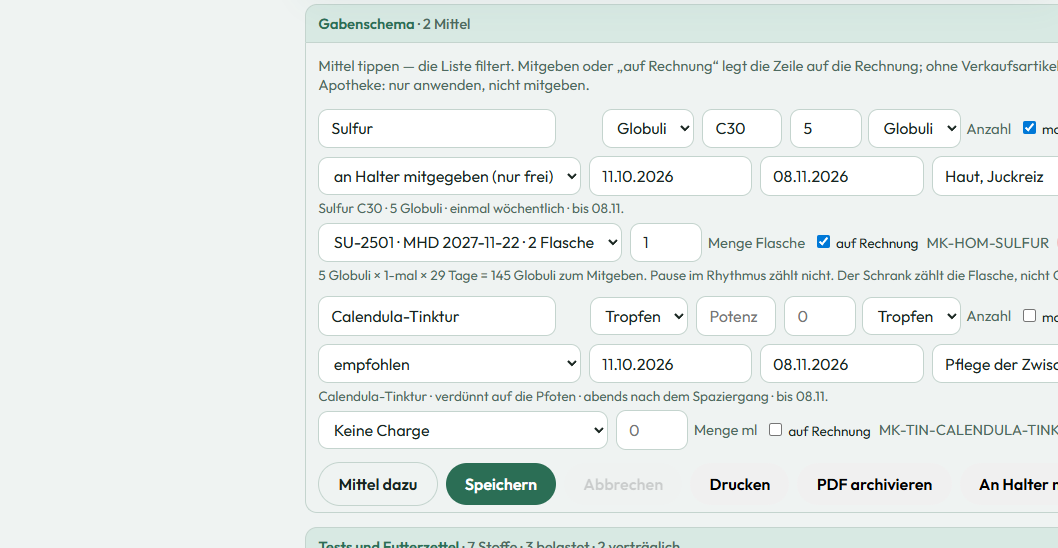Edit the Calendula-Tinktur remedy name field
The image size is (1058, 548).
[x=437, y=316]
